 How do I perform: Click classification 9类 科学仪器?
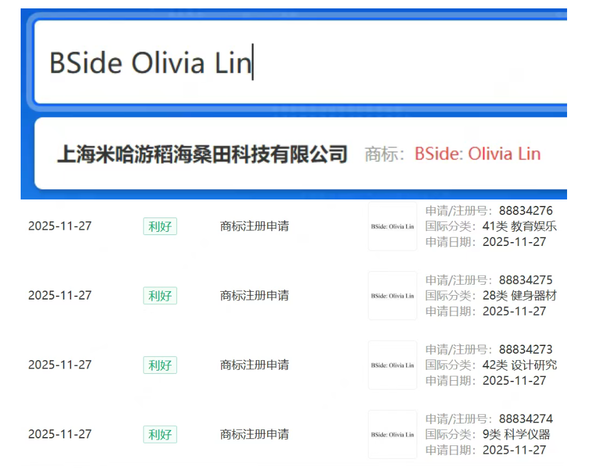pos(516,434)
